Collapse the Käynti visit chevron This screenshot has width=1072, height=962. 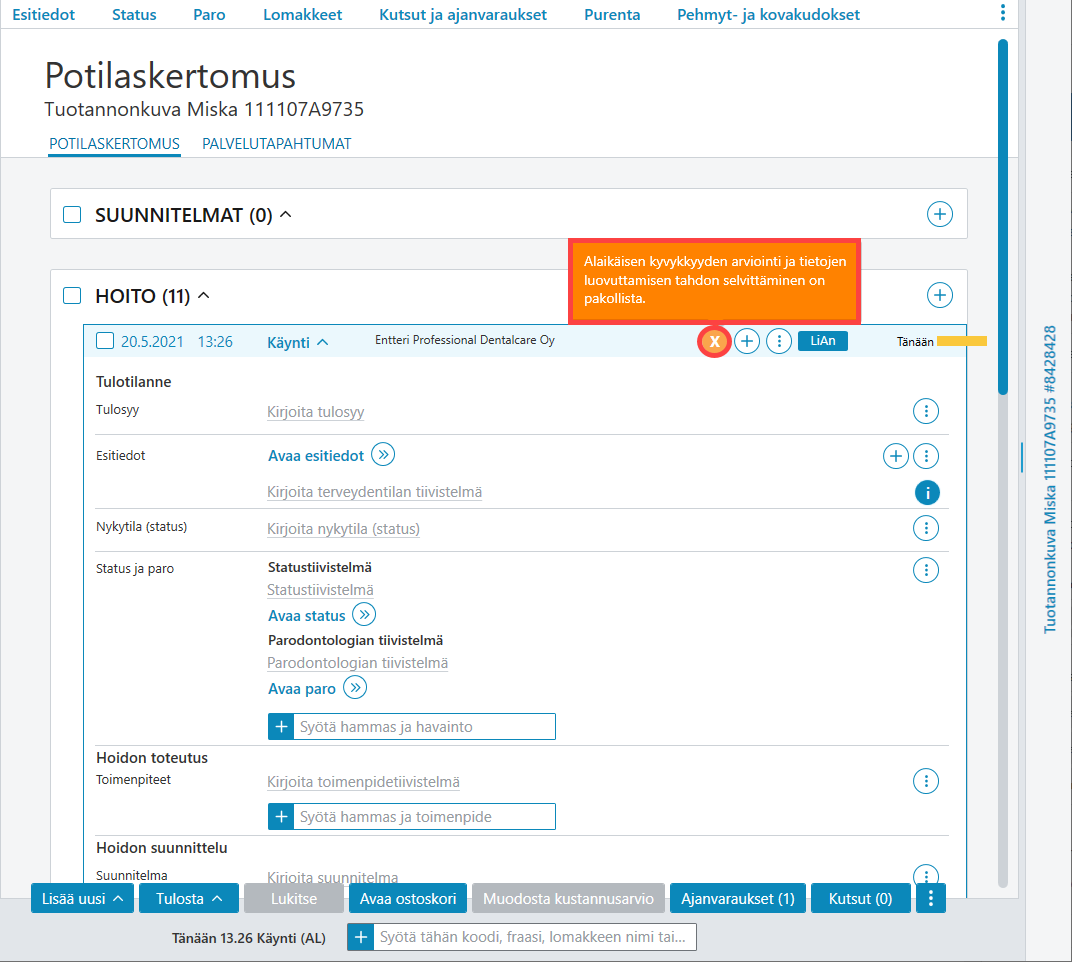[323, 342]
